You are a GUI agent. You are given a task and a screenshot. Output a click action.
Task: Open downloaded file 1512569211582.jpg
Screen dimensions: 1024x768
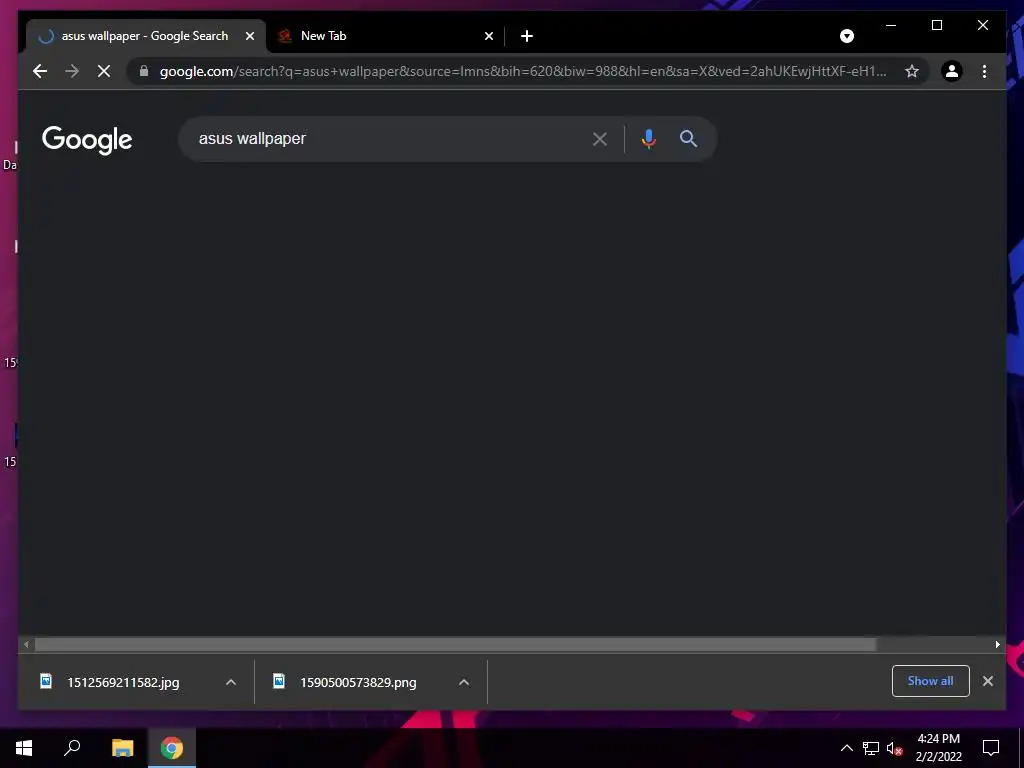[123, 682]
